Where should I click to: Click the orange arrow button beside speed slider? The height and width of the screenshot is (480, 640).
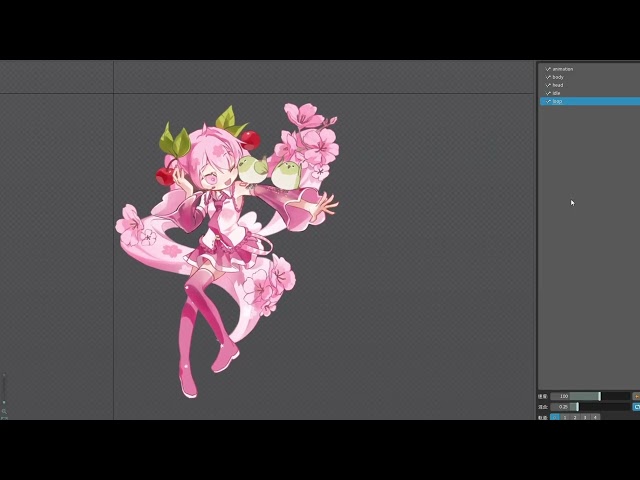point(636,396)
